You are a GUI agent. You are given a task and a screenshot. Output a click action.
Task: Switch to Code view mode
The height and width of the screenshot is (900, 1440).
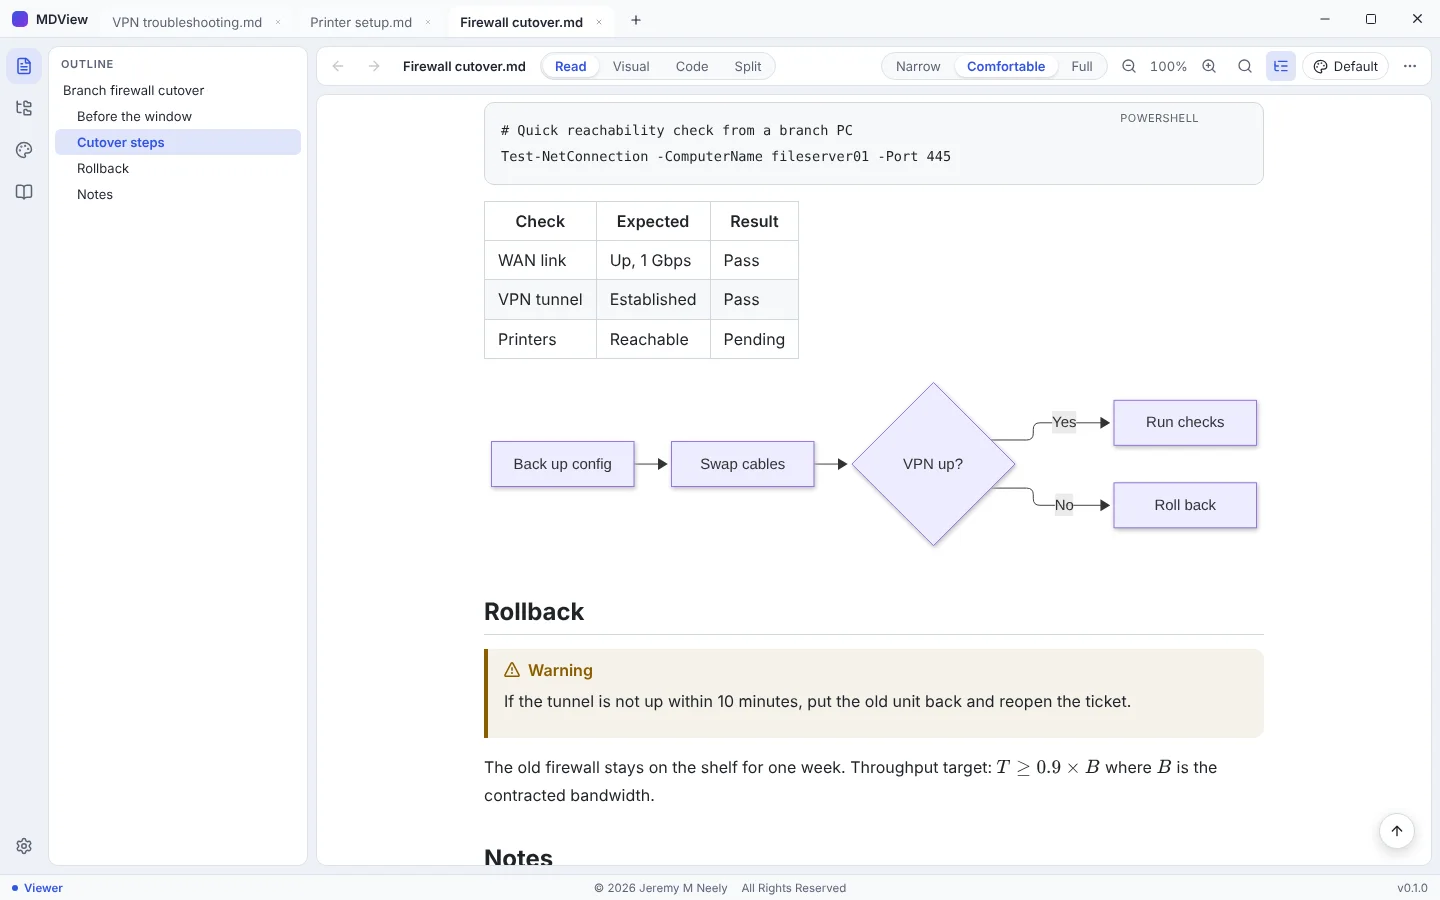coord(692,67)
